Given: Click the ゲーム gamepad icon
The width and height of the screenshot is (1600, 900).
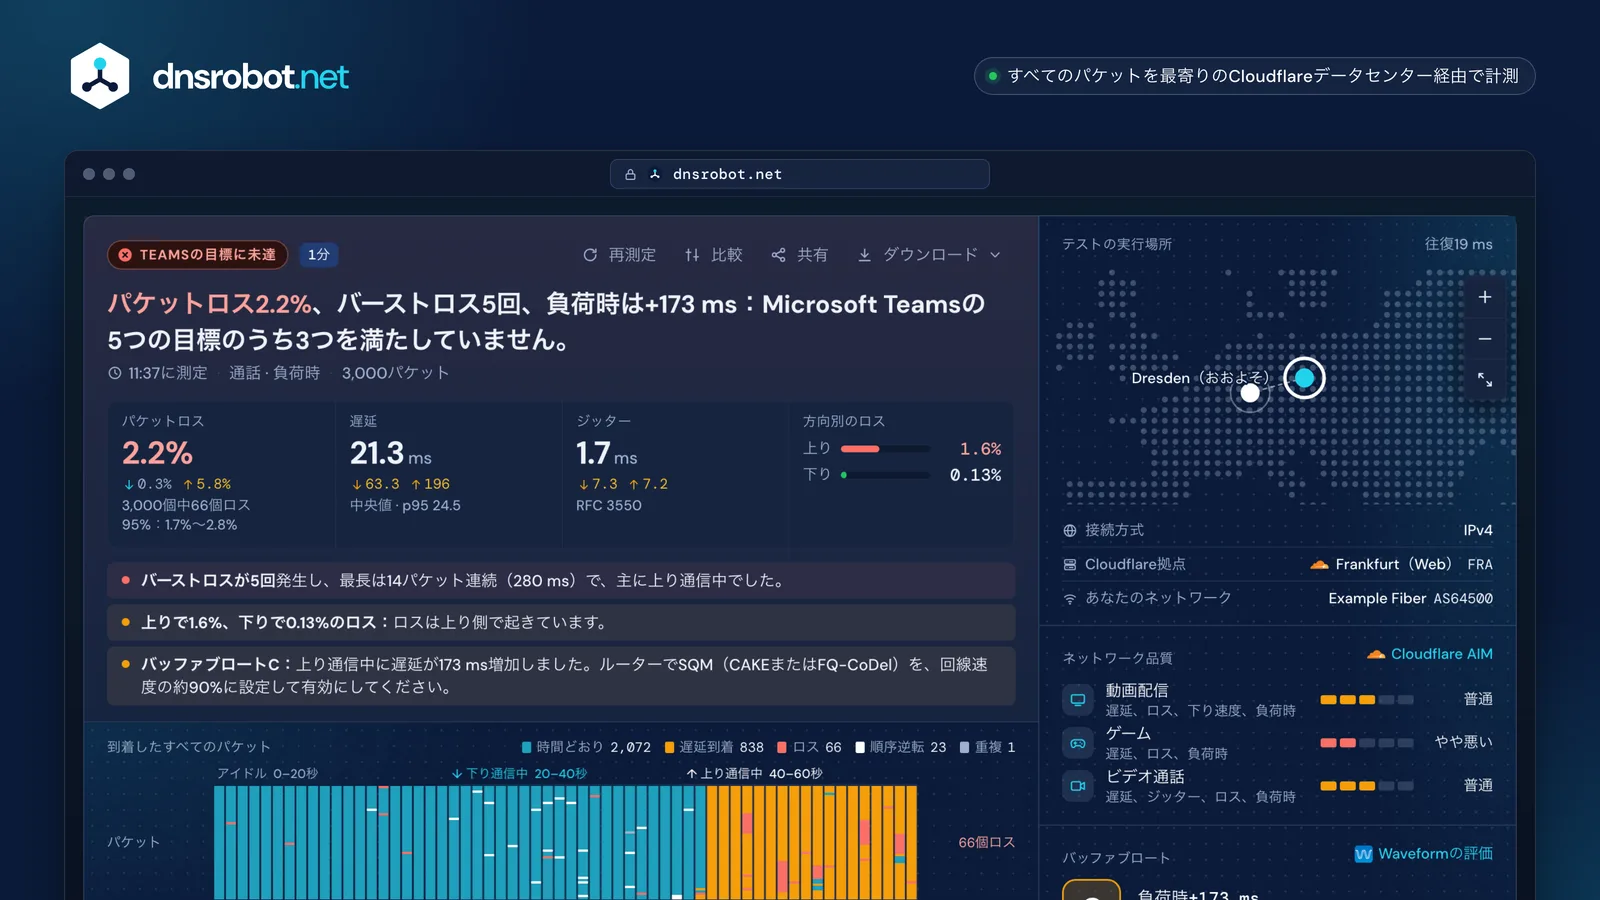Looking at the screenshot, I should [x=1078, y=743].
